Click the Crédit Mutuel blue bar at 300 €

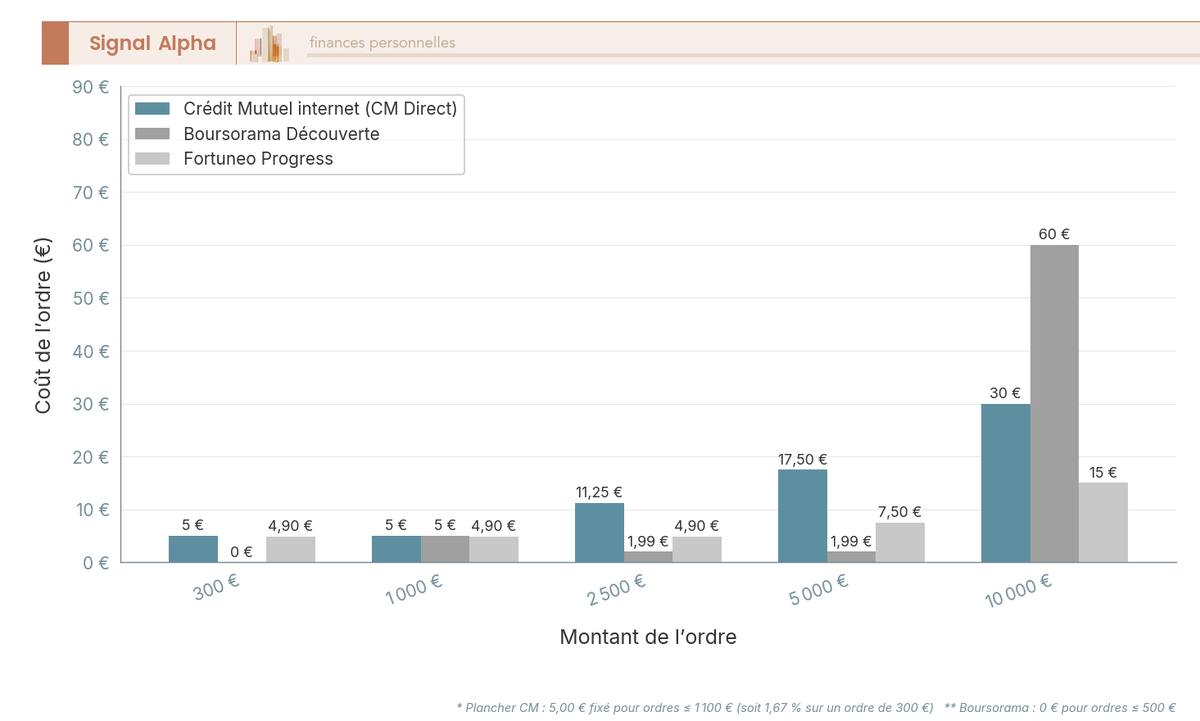click(193, 549)
